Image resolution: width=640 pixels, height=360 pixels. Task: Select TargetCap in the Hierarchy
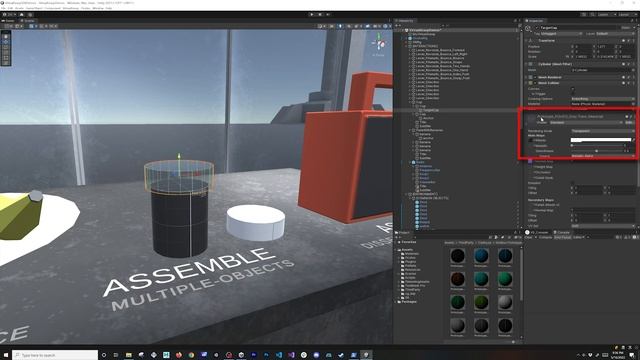pyautogui.click(x=431, y=110)
